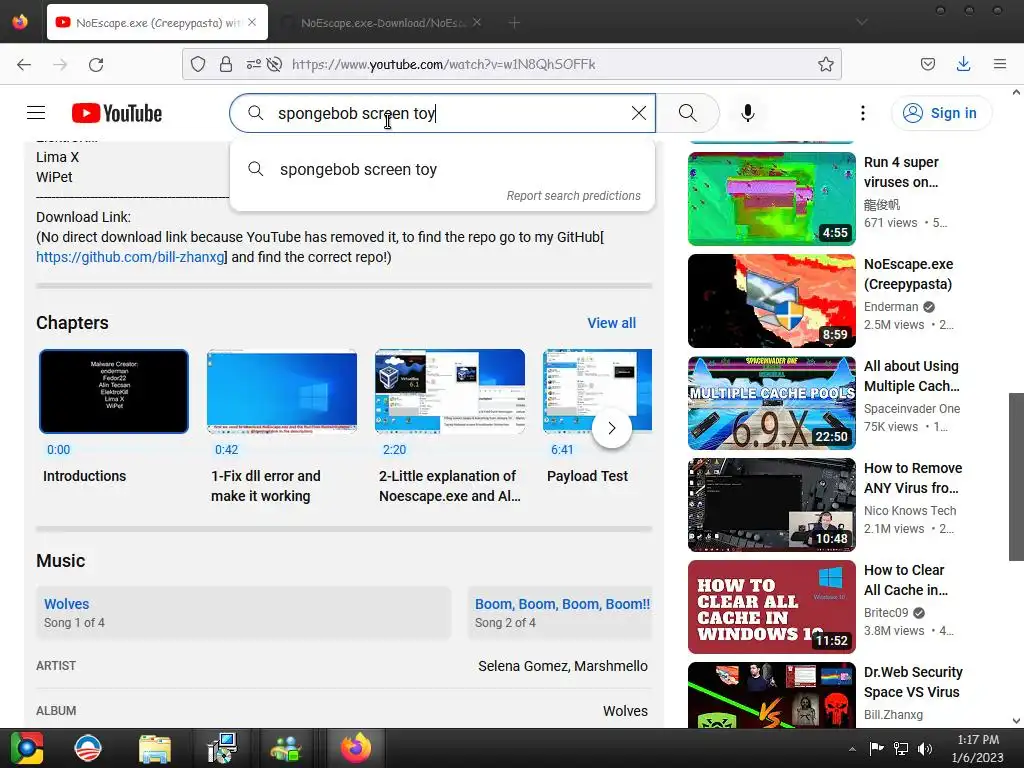Image resolution: width=1024 pixels, height=768 pixels.
Task: Open Multiple Cache Pools video thumbnail
Action: 771,402
